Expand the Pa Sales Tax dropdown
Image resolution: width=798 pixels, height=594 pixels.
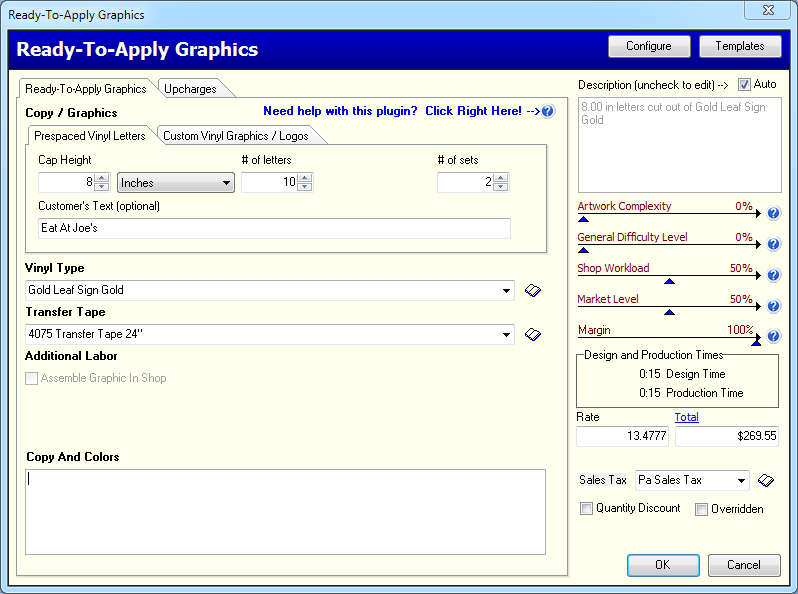point(741,481)
